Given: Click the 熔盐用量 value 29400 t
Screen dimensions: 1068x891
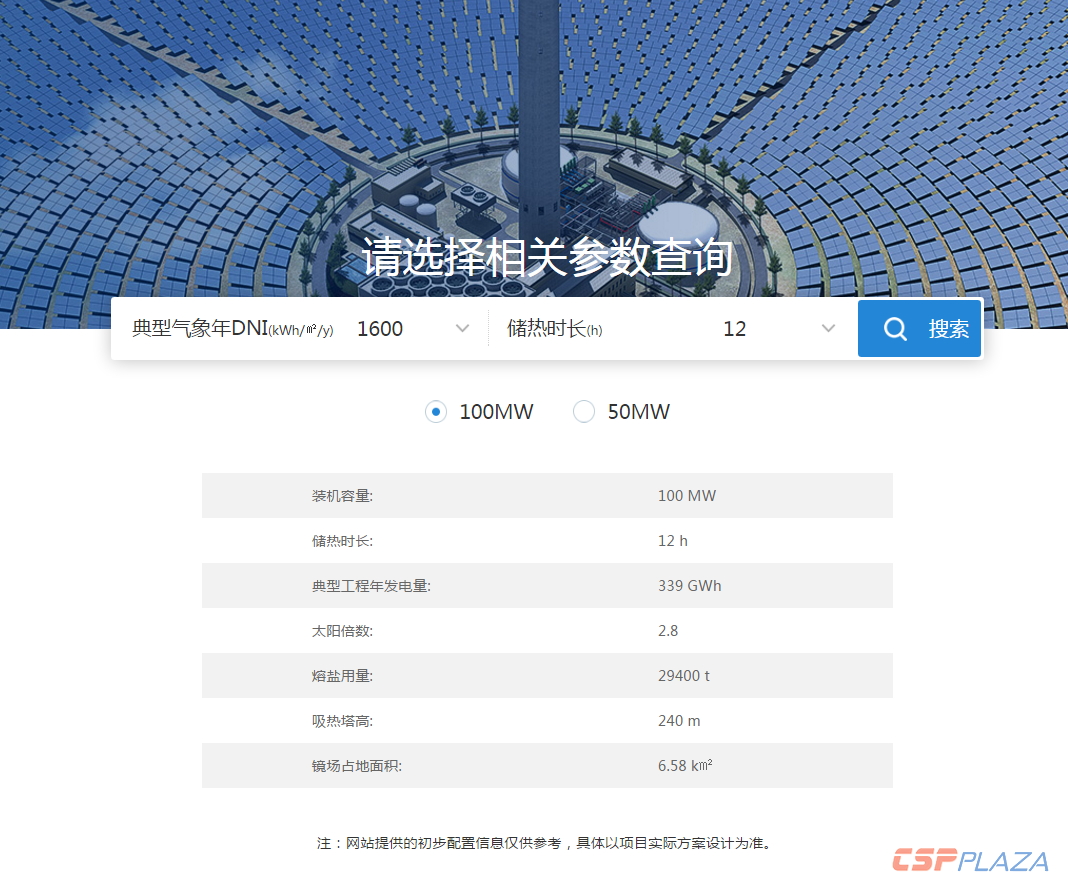Looking at the screenshot, I should coord(684,675).
